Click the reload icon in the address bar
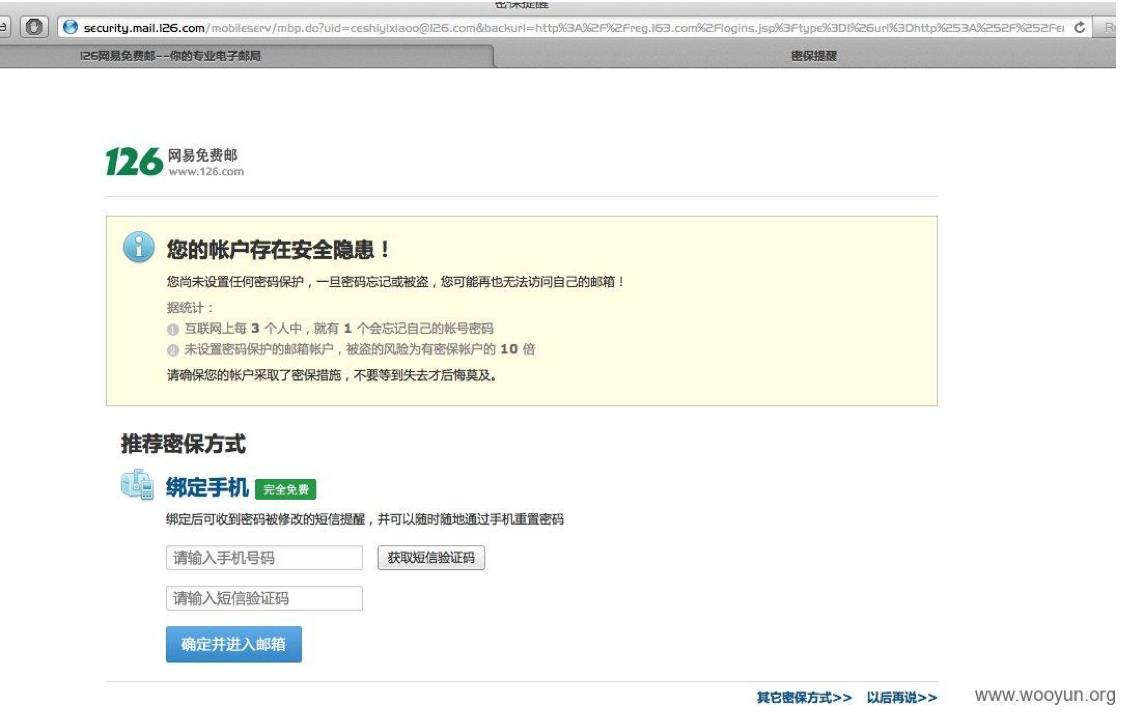Viewport: 1132px width, 716px height. coord(1079,27)
